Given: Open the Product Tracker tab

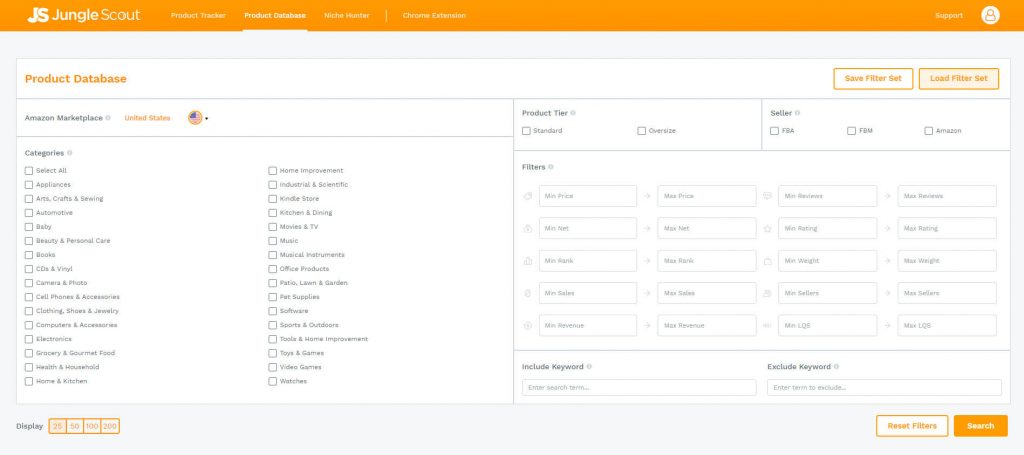Looking at the screenshot, I should pyautogui.click(x=199, y=16).
